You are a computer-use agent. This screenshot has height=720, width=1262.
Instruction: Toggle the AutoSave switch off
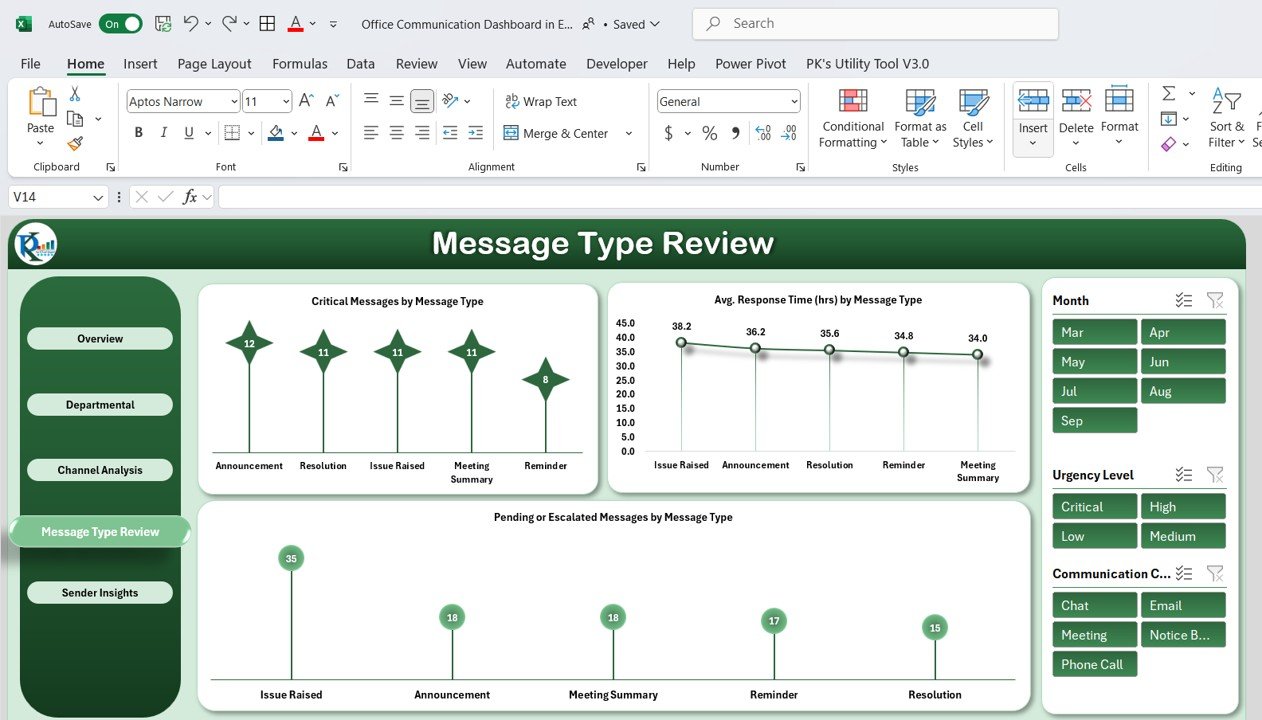click(x=120, y=23)
